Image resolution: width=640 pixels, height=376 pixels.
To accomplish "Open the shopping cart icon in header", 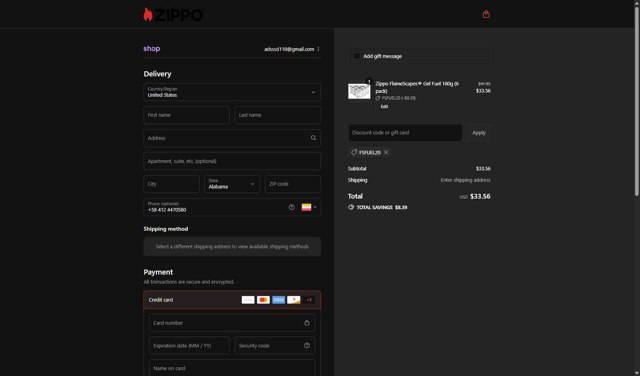I will tap(486, 14).
